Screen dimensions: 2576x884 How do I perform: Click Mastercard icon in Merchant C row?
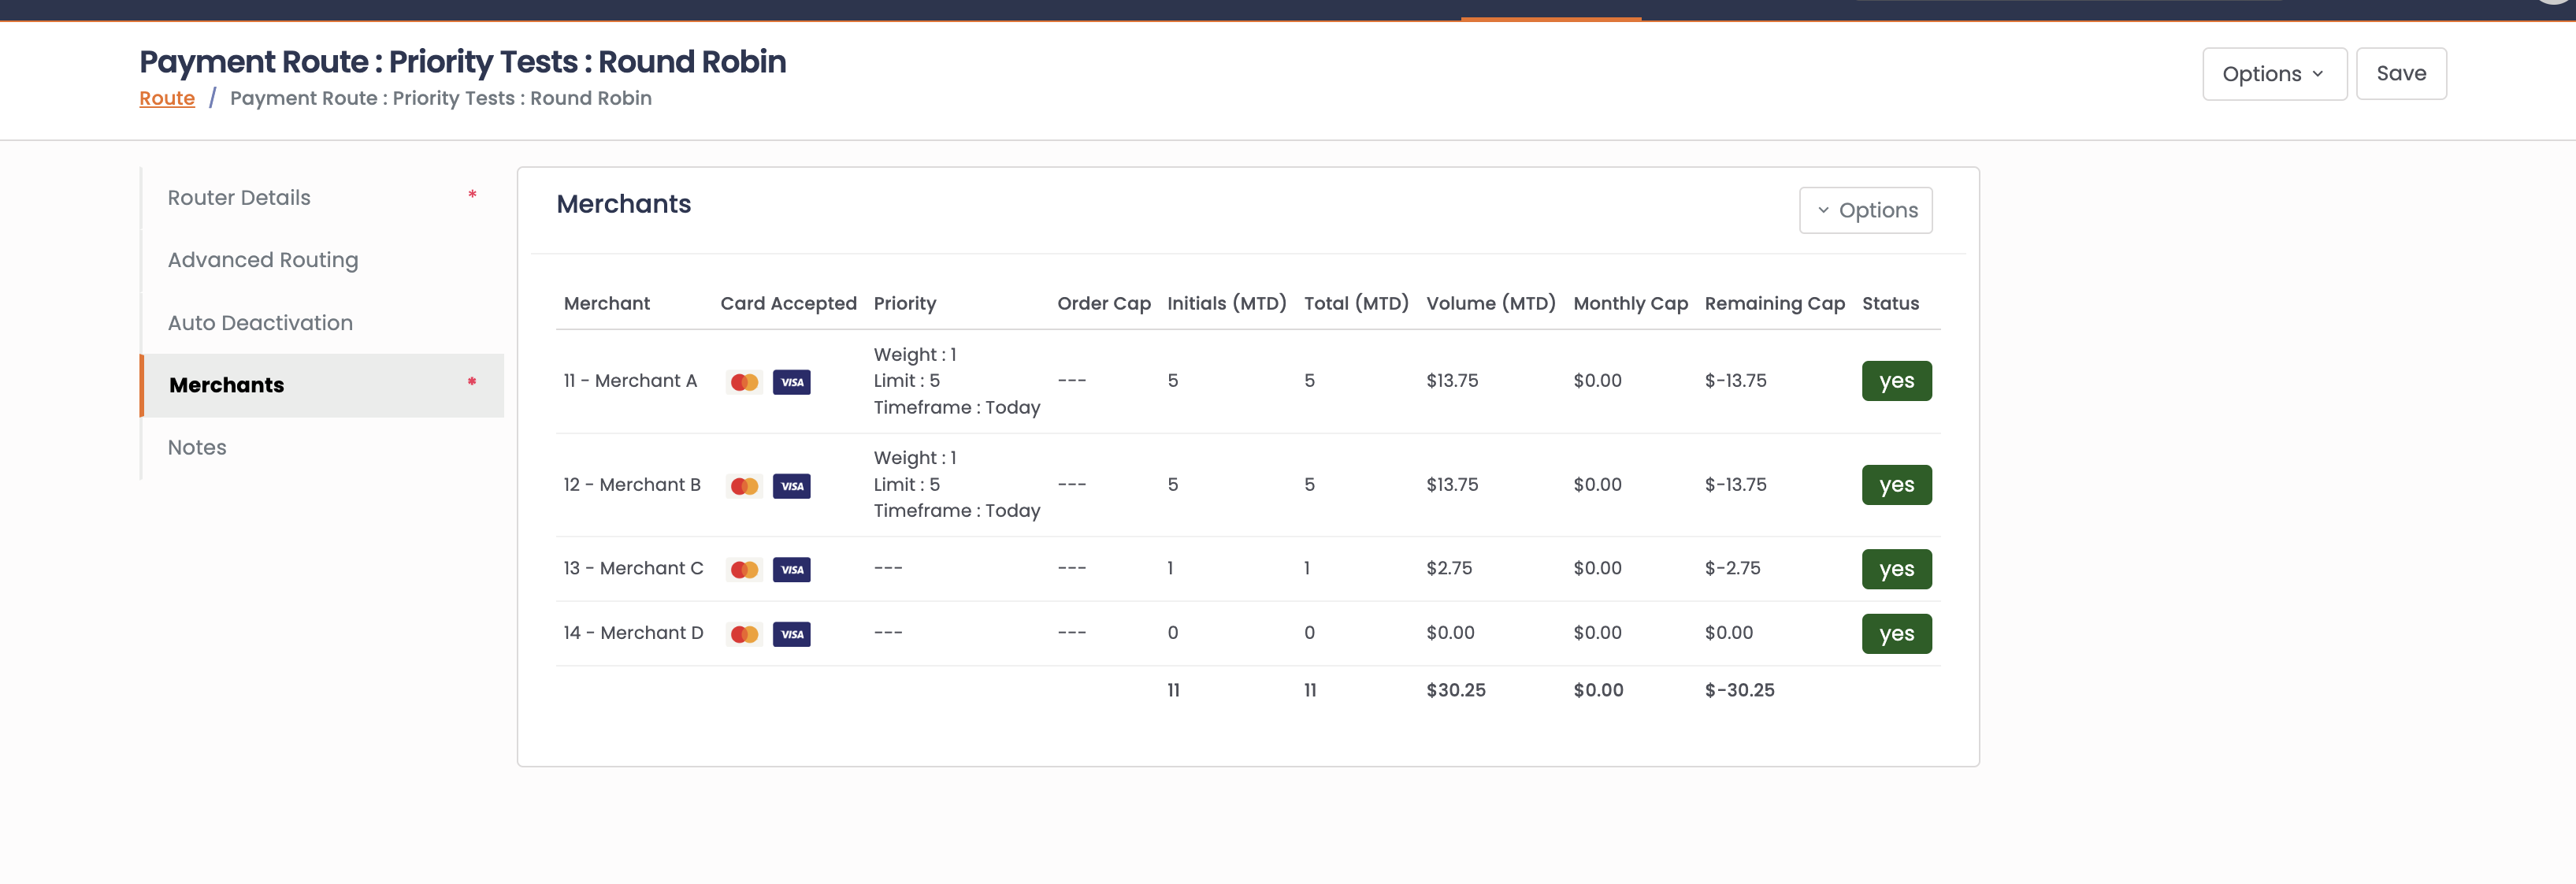pos(744,569)
